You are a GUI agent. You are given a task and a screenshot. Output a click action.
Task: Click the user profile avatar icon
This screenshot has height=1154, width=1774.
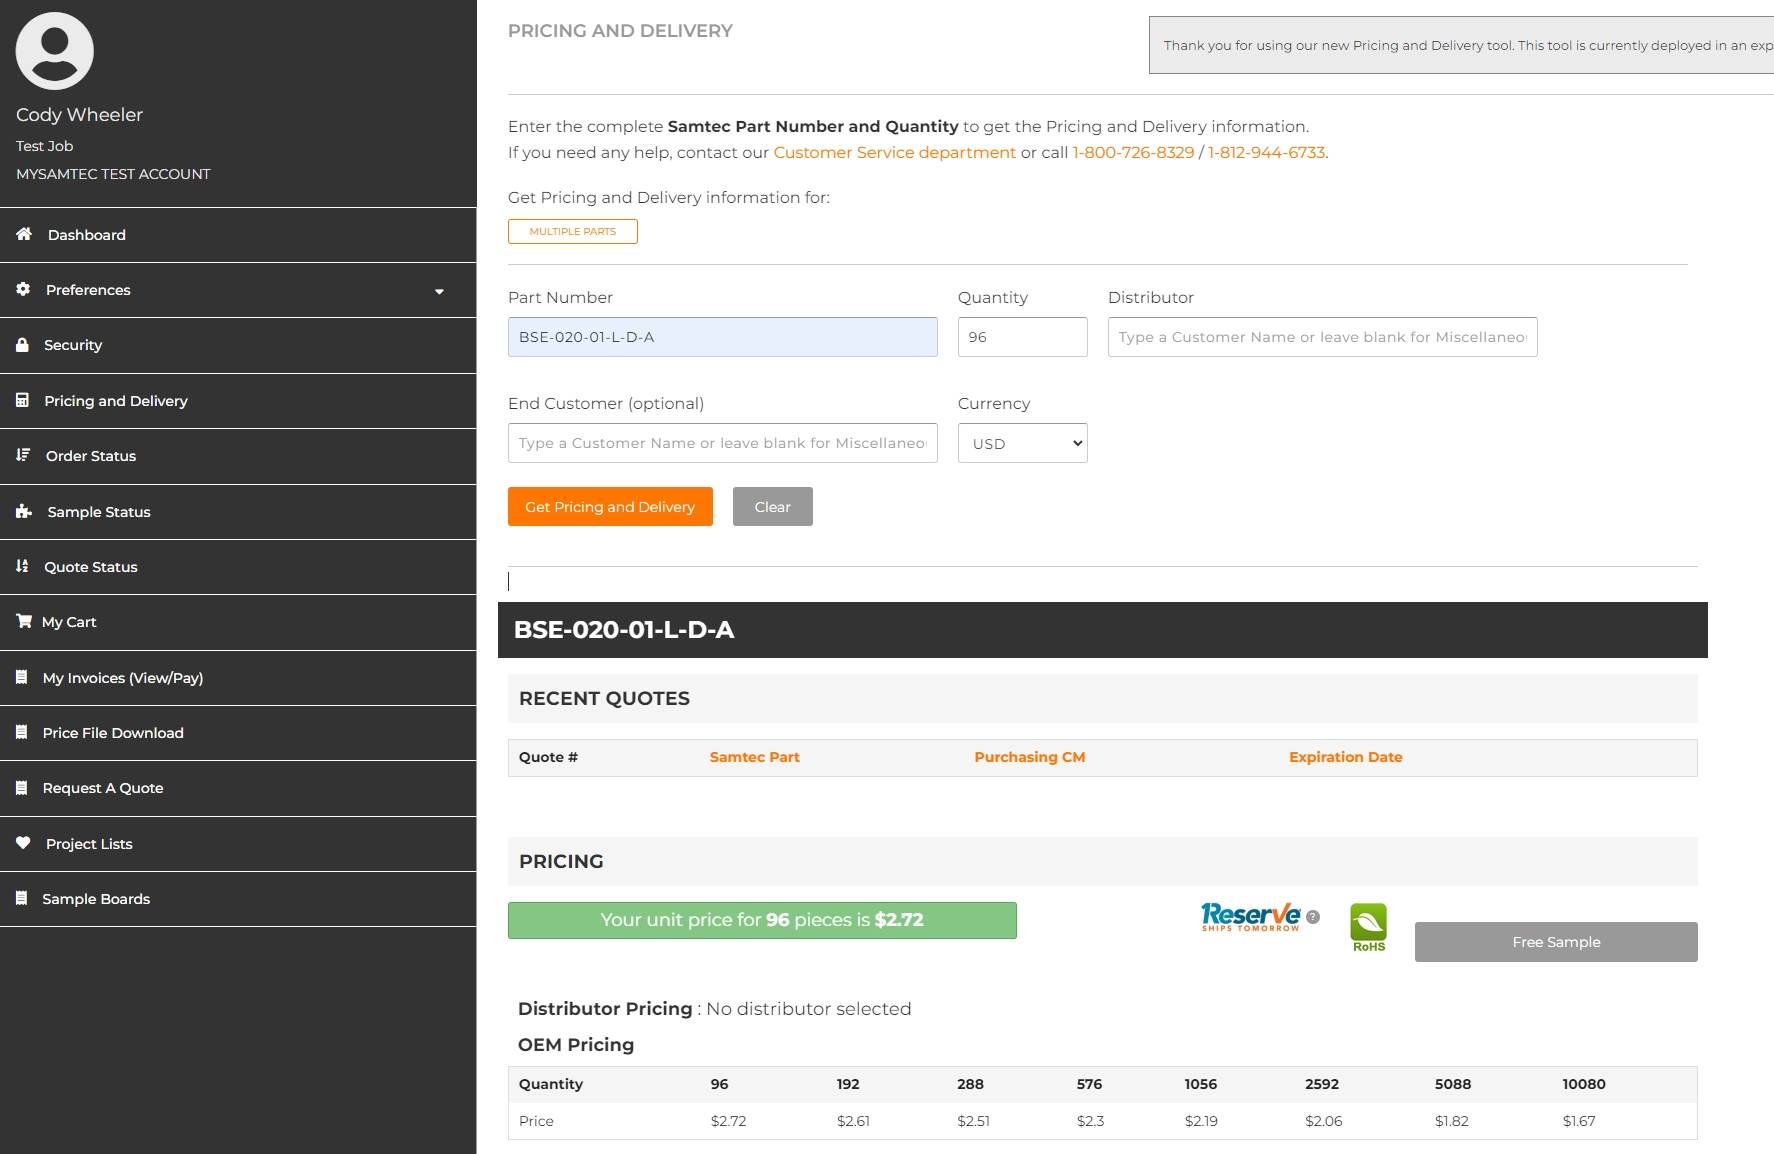(x=55, y=51)
